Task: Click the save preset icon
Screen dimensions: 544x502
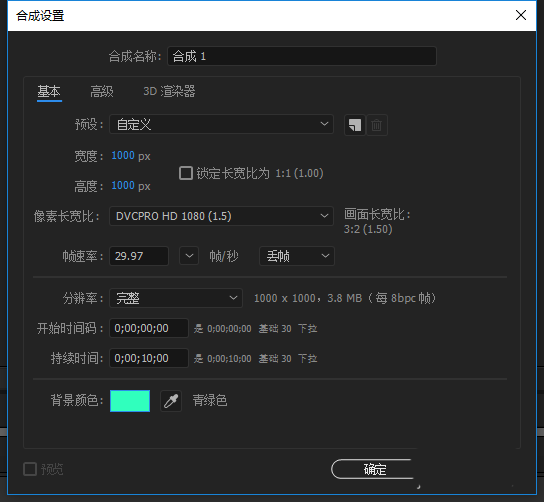Action: tap(355, 125)
